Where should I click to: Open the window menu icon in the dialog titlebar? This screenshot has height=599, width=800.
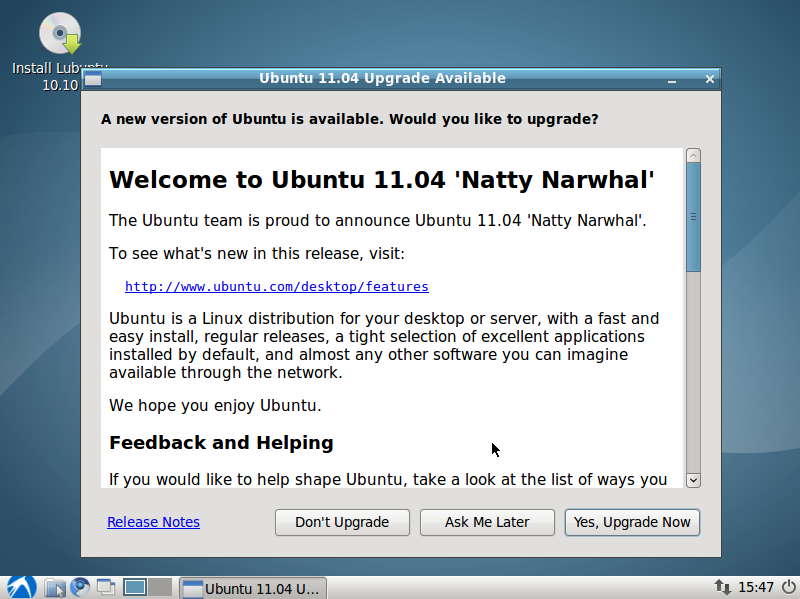tap(93, 79)
